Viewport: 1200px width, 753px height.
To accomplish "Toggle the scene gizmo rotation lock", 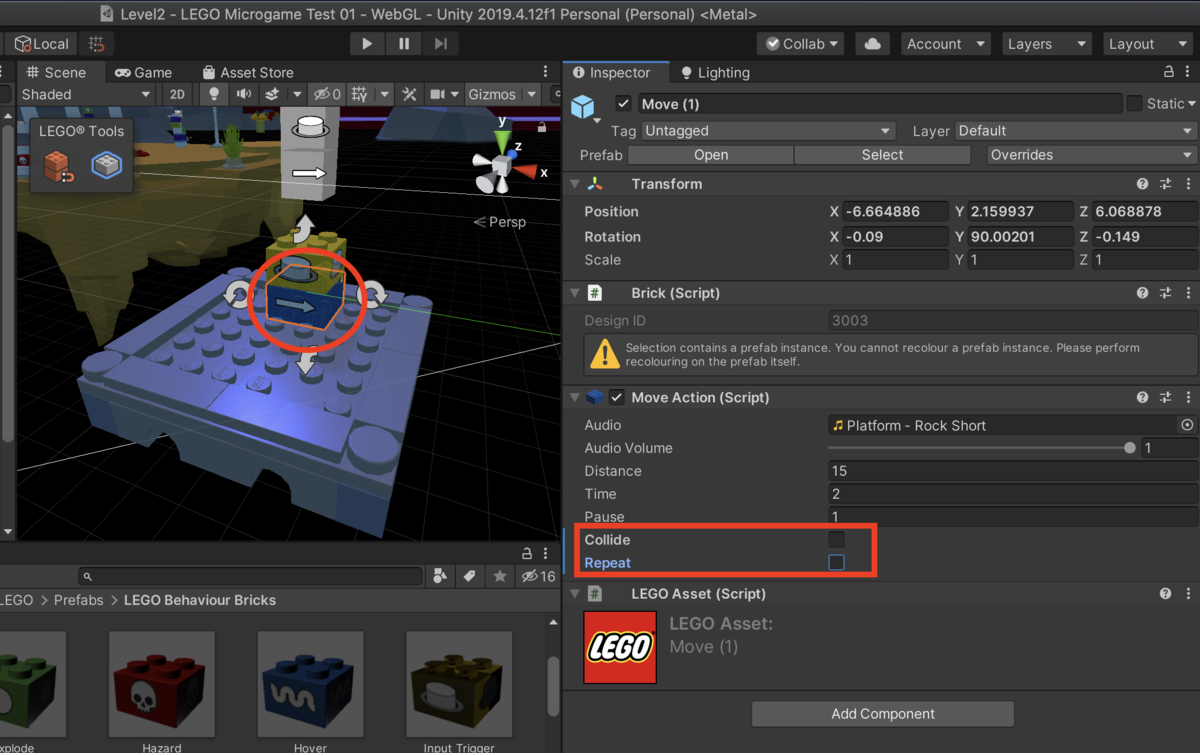I will coord(542,127).
